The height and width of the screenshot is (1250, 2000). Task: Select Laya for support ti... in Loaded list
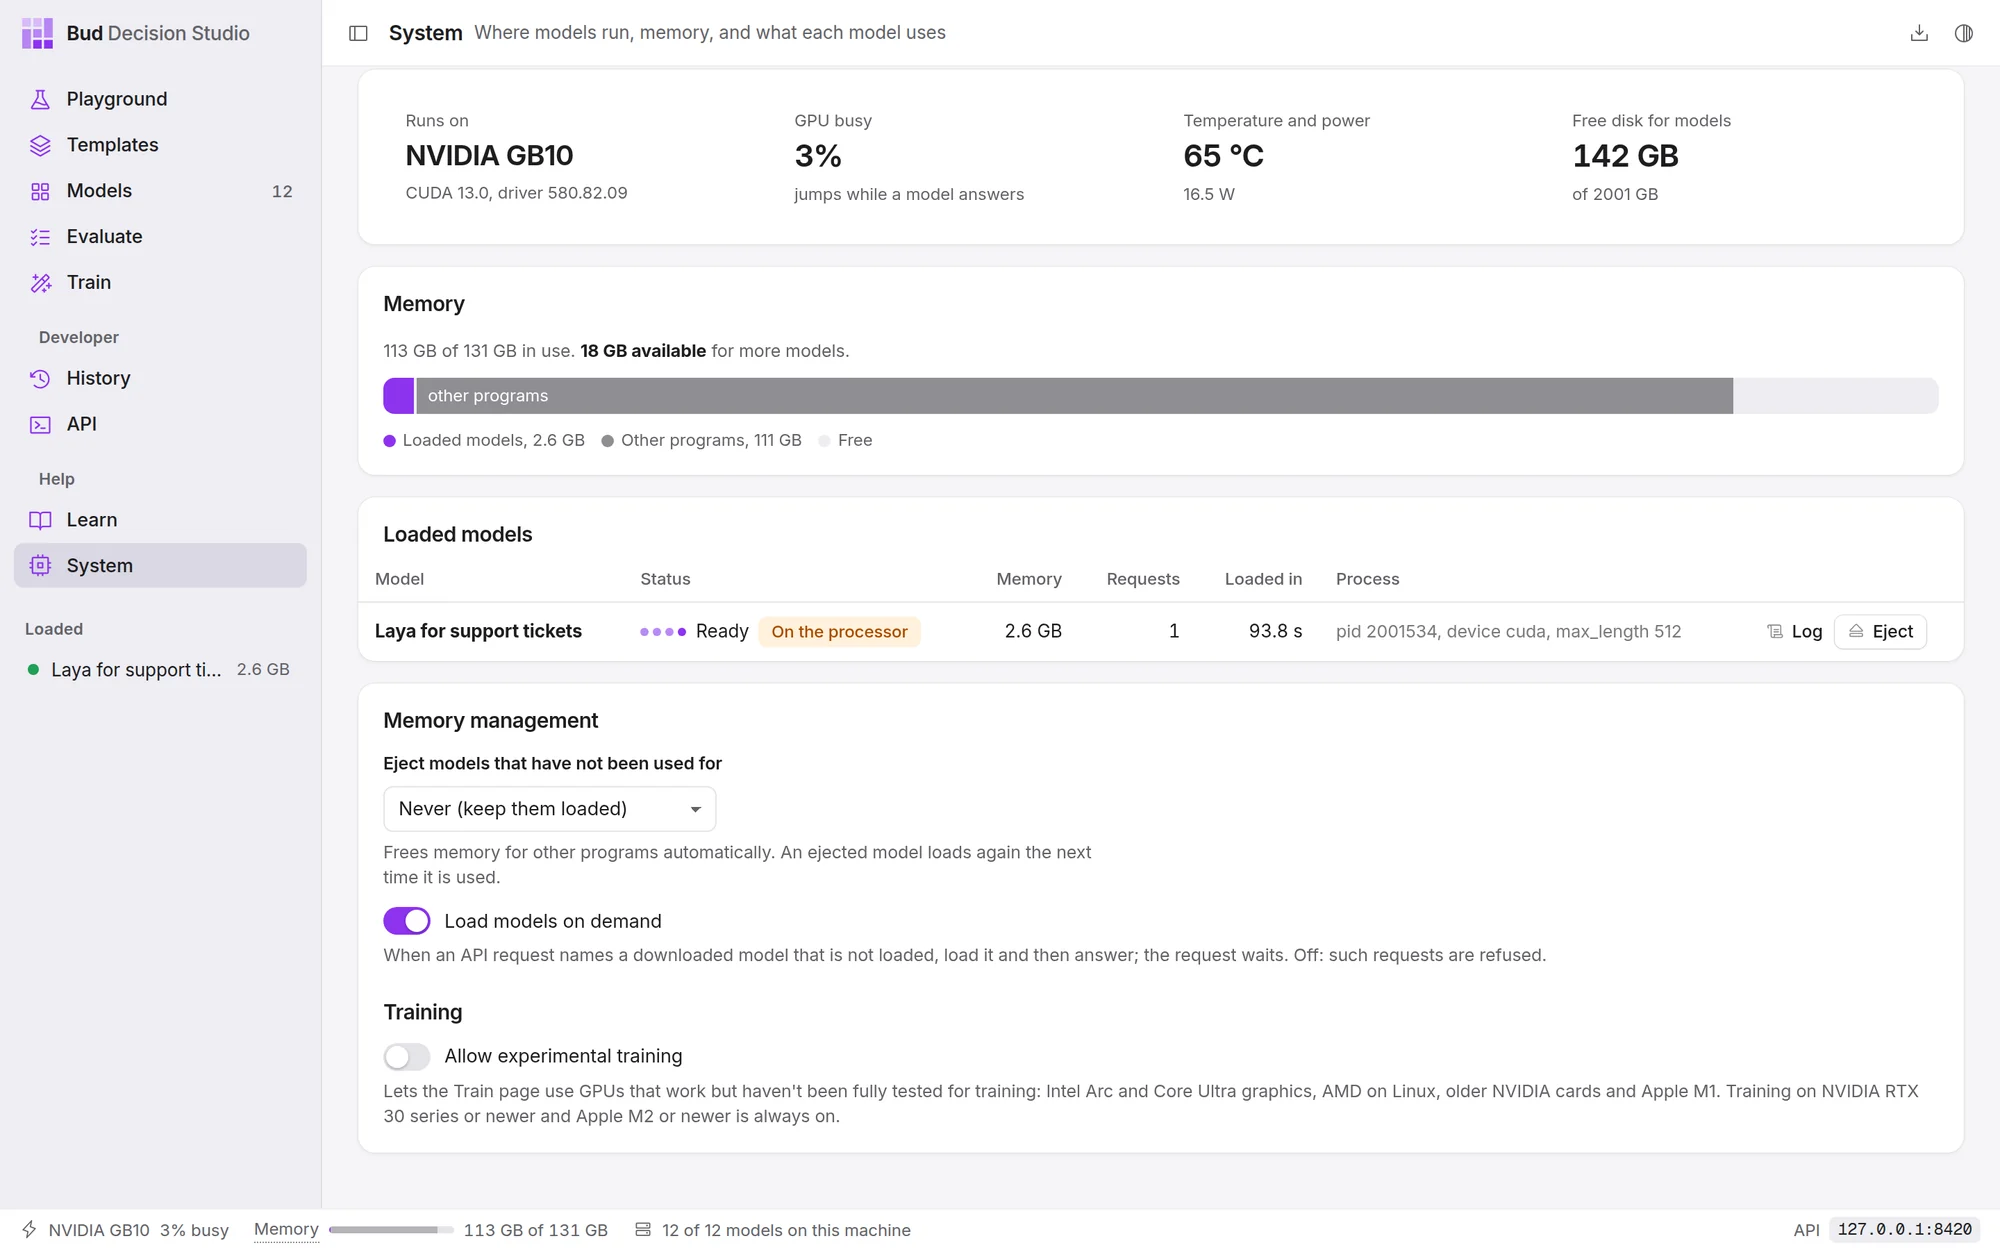[x=160, y=670]
